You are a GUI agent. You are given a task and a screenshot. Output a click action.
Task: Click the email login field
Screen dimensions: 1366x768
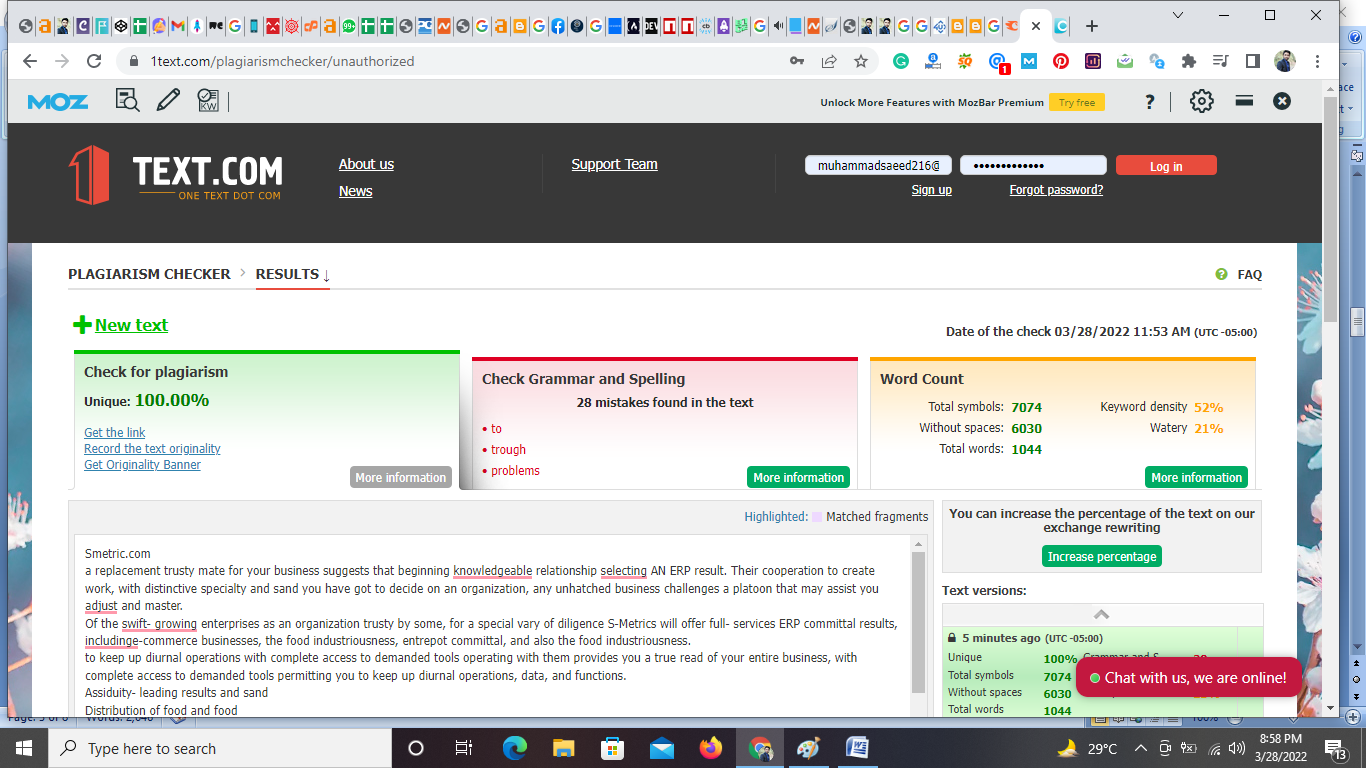tap(879, 165)
